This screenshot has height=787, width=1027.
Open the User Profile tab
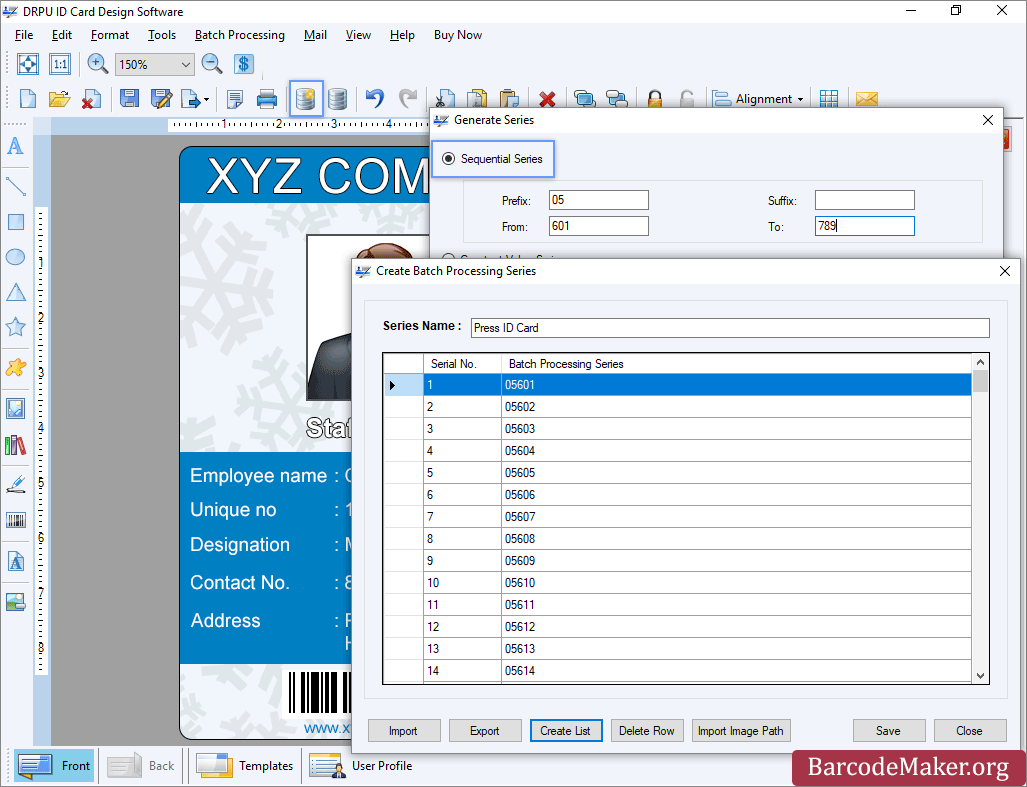[x=361, y=765]
